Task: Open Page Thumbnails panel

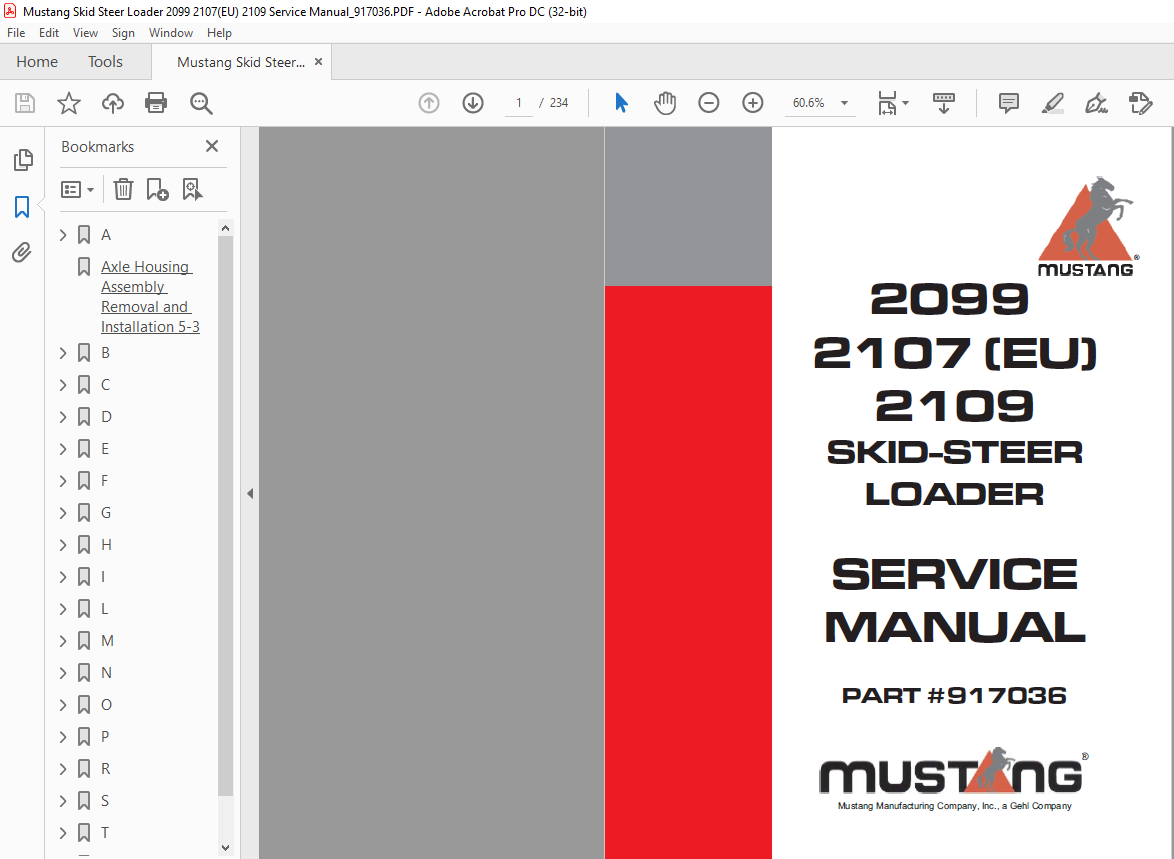Action: [x=22, y=160]
